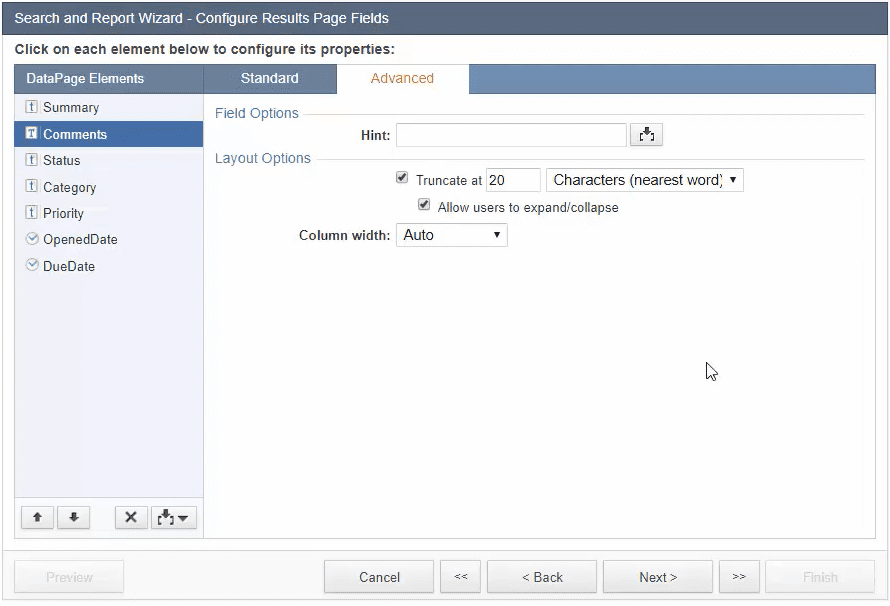Click the Cancel button
This screenshot has width=890, height=606.
click(x=379, y=577)
